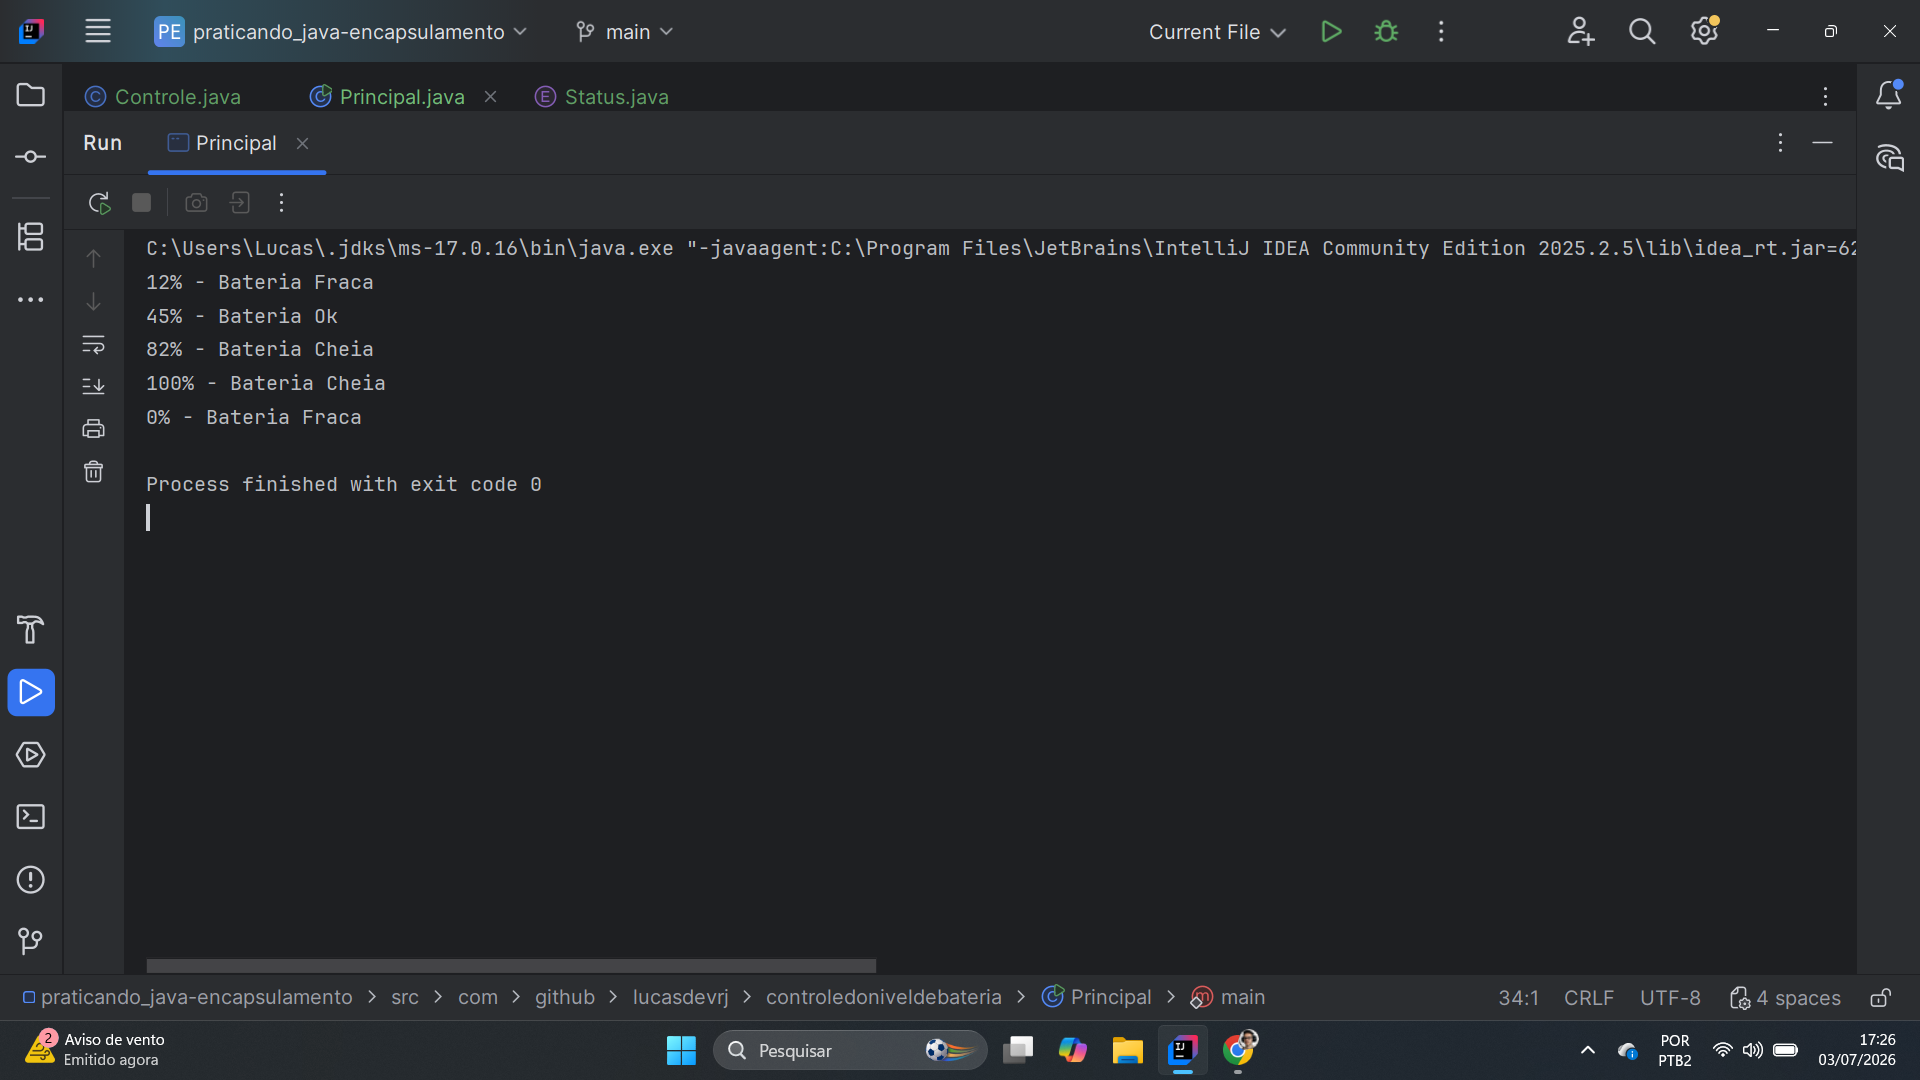Expand the Current File run configuration dropdown
Viewport: 1920px width, 1080px height.
[1217, 32]
